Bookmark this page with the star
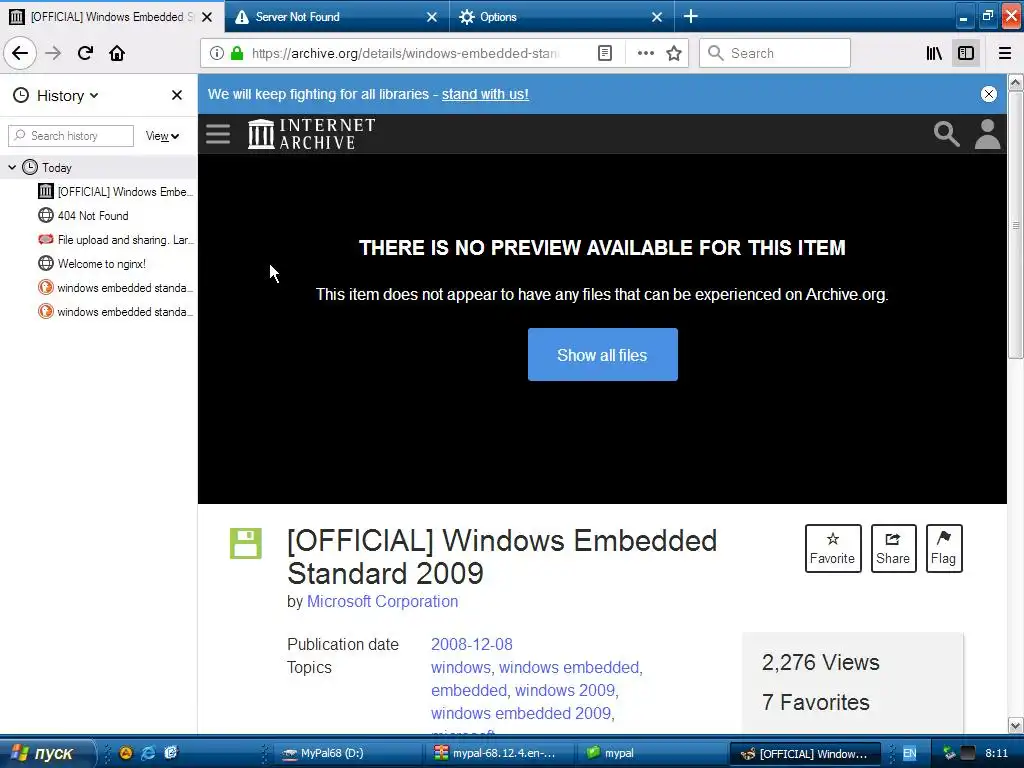Viewport: 1024px width, 768px height. tap(674, 54)
